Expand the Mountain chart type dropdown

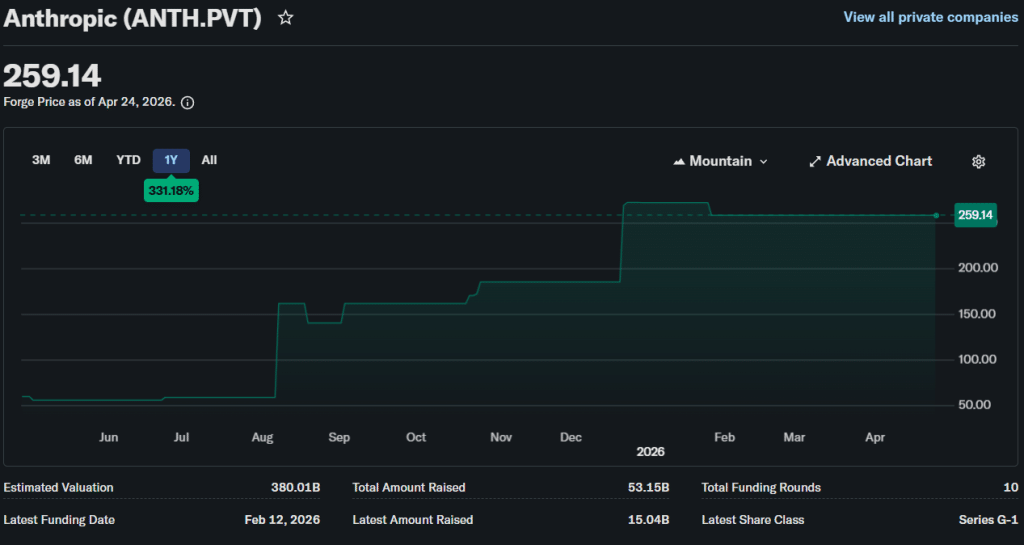pos(720,161)
